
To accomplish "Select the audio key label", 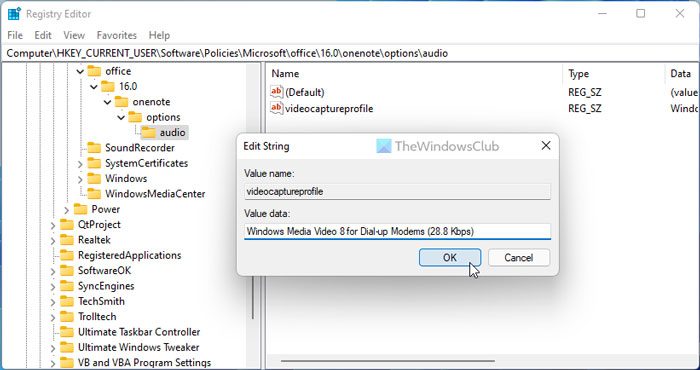I will [x=172, y=133].
